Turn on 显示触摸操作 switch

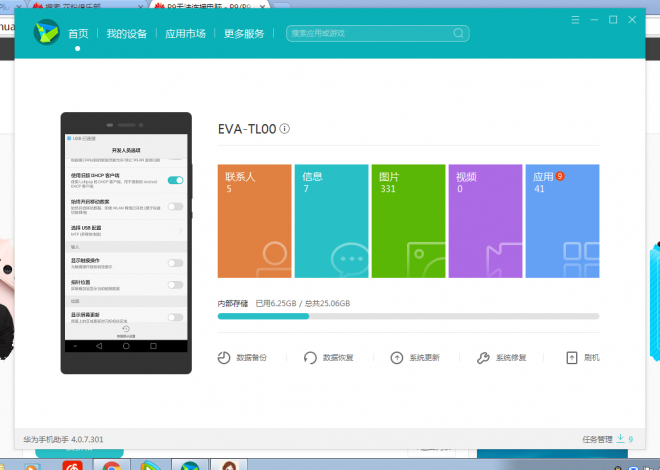tap(175, 263)
